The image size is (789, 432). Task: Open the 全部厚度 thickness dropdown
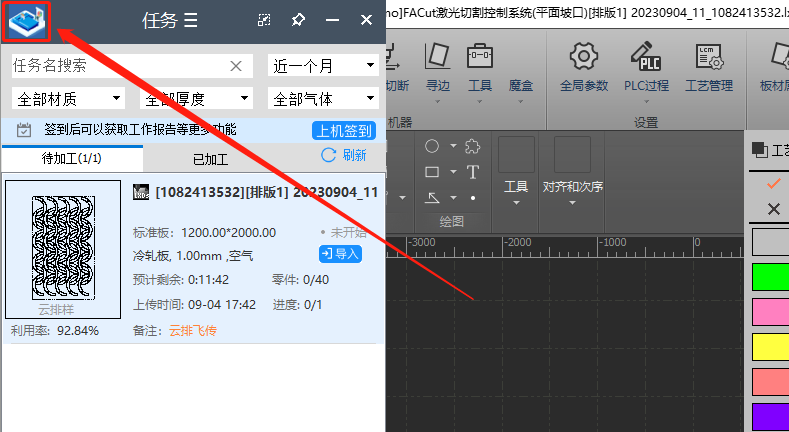[196, 99]
